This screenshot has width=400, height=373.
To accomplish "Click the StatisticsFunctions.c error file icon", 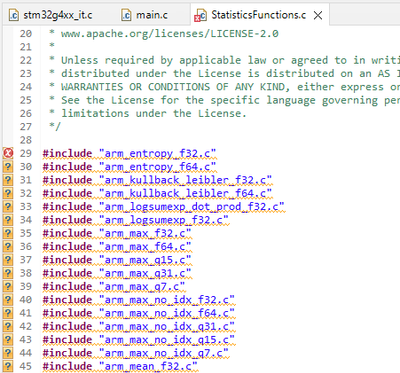I will click(200, 16).
